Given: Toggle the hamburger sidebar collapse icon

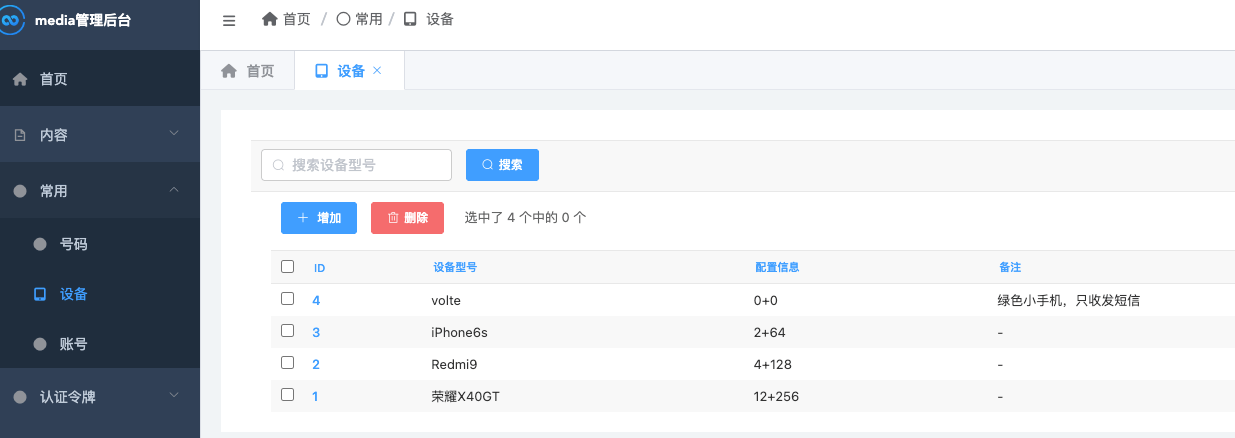Looking at the screenshot, I should point(229,20).
